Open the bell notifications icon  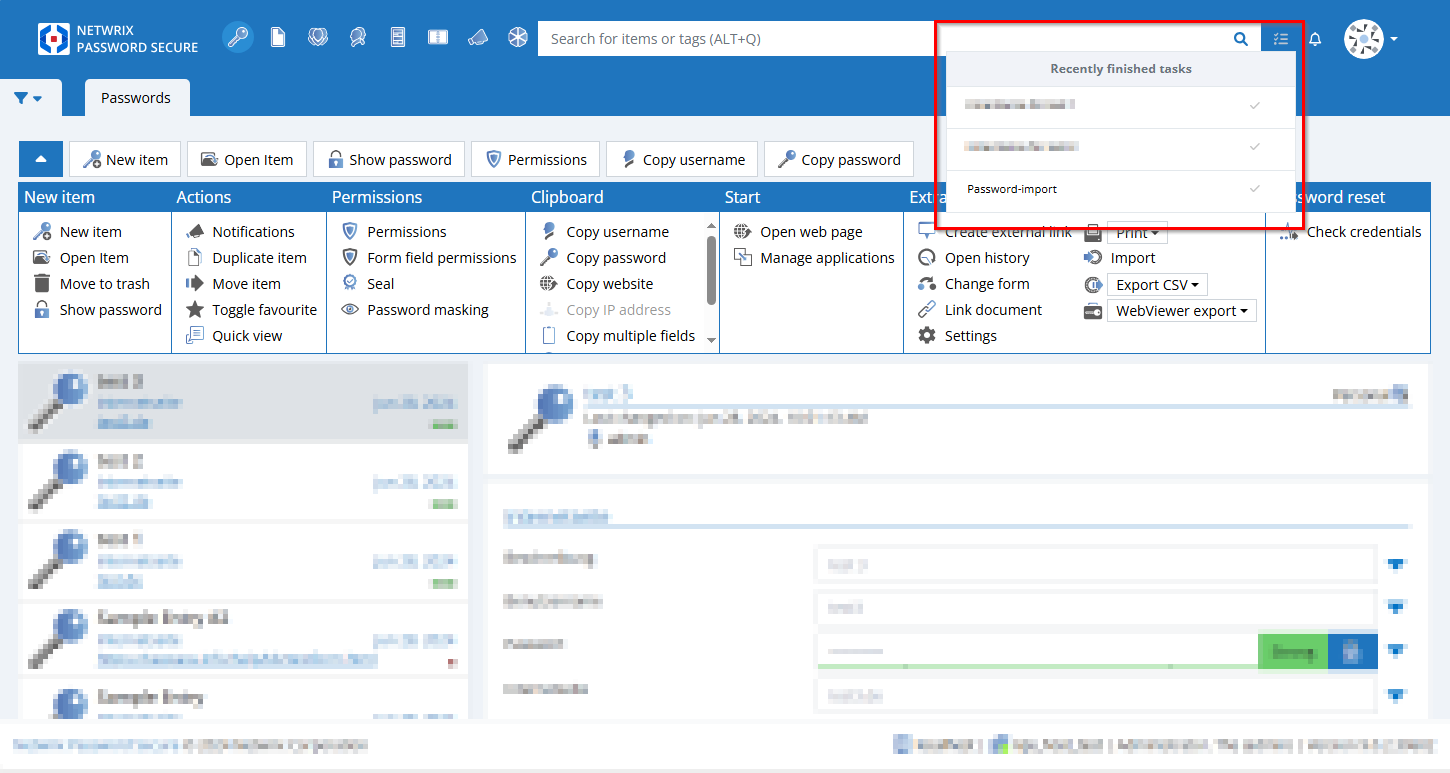click(1316, 39)
